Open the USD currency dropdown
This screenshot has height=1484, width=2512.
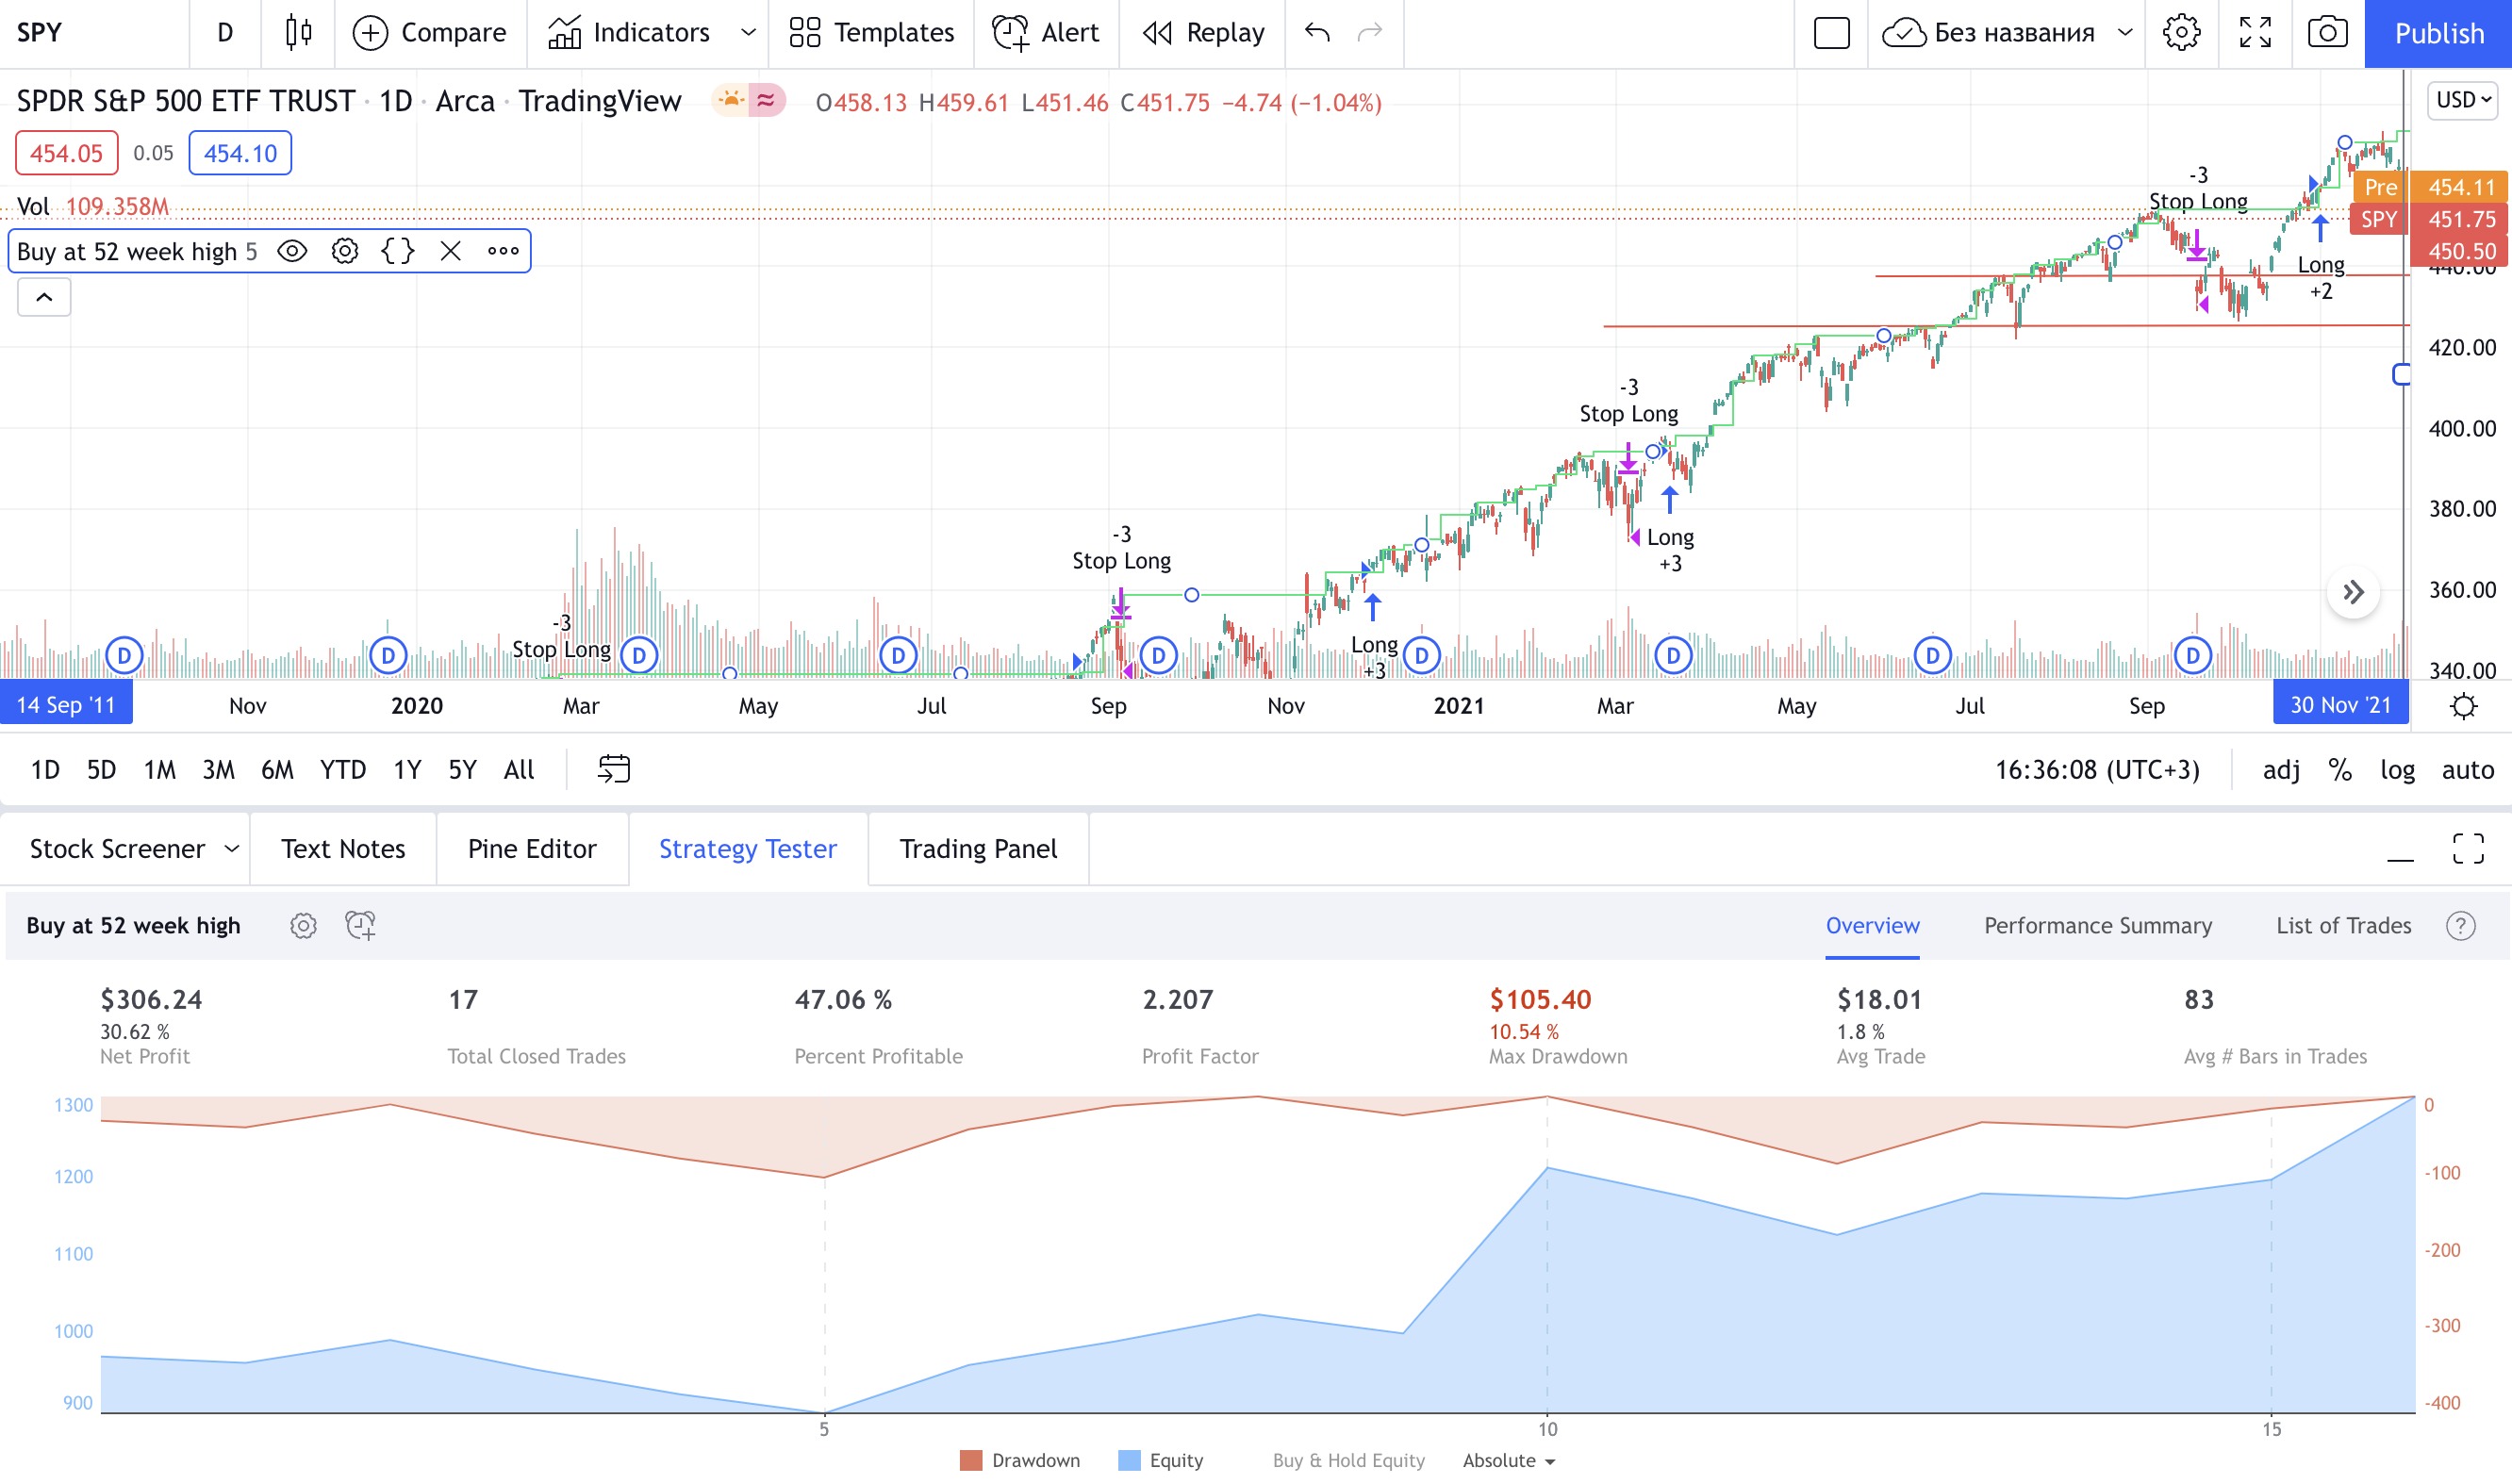2462,100
